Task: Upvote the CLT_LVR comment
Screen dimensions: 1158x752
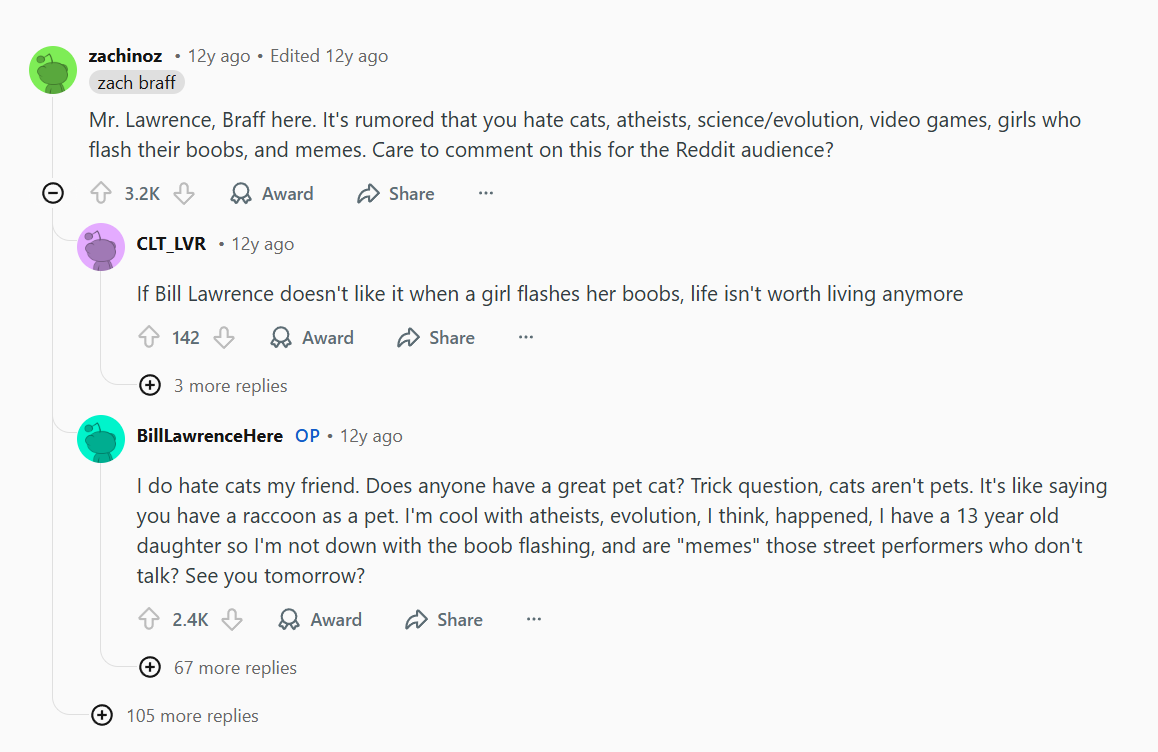Action: pyautogui.click(x=149, y=338)
